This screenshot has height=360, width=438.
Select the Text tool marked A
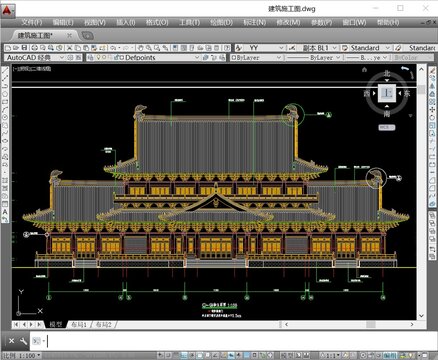coord(5,212)
